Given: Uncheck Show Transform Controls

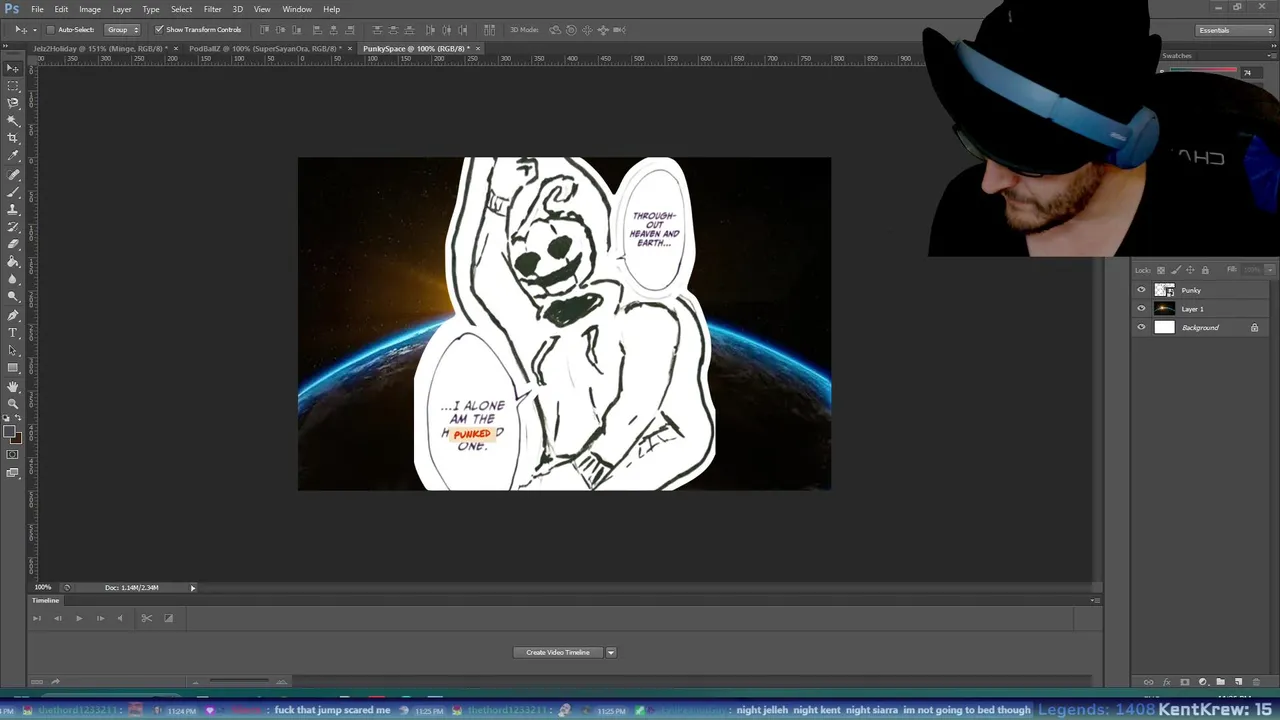Looking at the screenshot, I should coord(159,30).
